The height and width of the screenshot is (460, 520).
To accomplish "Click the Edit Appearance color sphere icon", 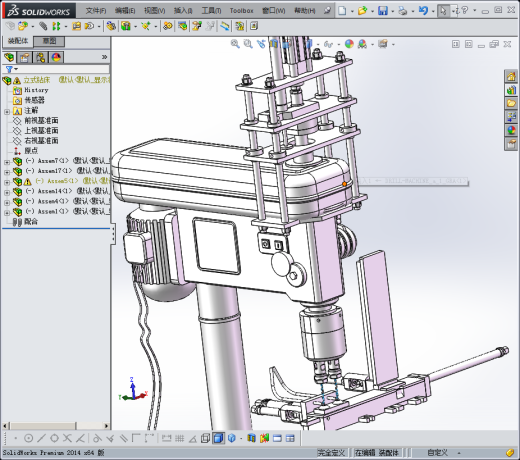I will [x=349, y=44].
